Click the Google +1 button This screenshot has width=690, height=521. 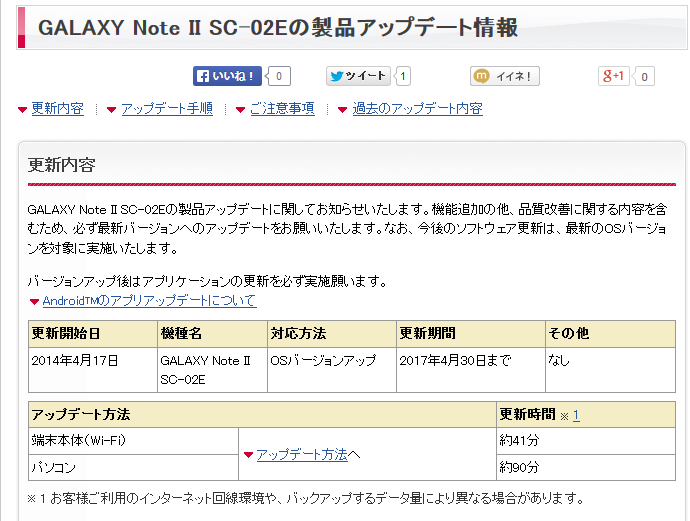point(613,76)
